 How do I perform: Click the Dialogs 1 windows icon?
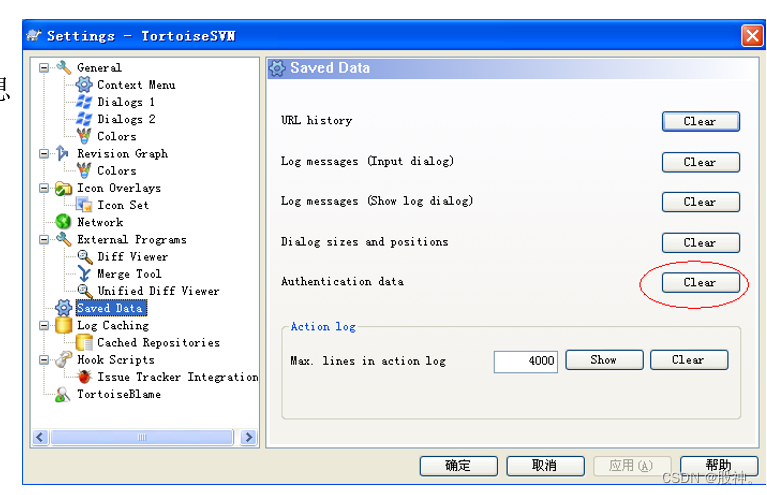point(84,102)
